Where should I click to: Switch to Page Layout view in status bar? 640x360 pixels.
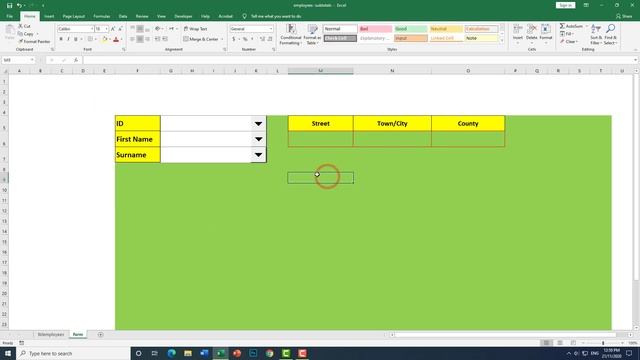(x=560, y=343)
